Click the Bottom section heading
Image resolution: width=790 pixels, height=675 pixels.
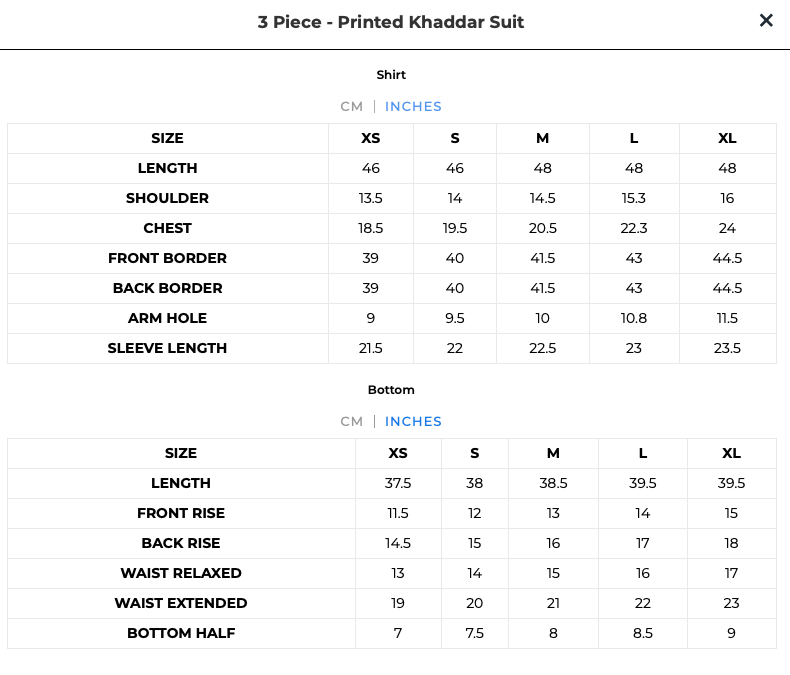(x=391, y=390)
